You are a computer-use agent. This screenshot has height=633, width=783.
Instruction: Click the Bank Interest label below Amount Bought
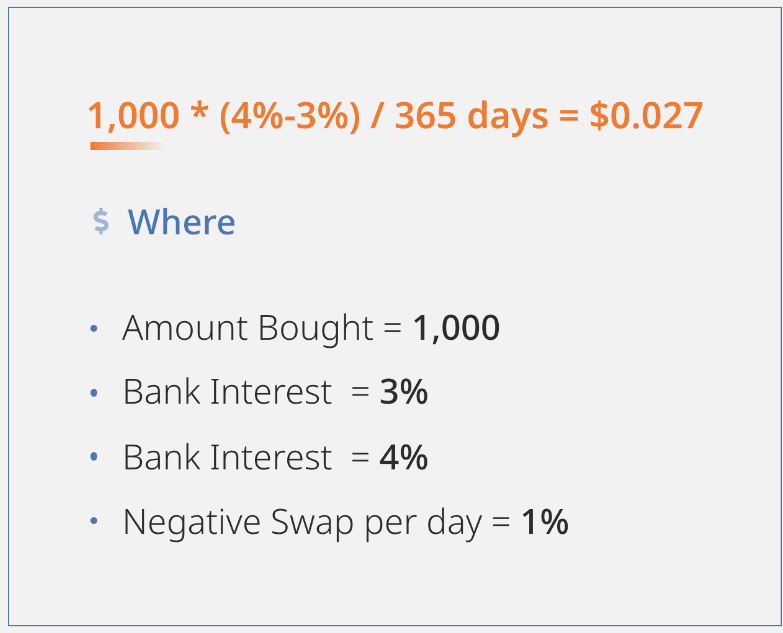coord(227,392)
